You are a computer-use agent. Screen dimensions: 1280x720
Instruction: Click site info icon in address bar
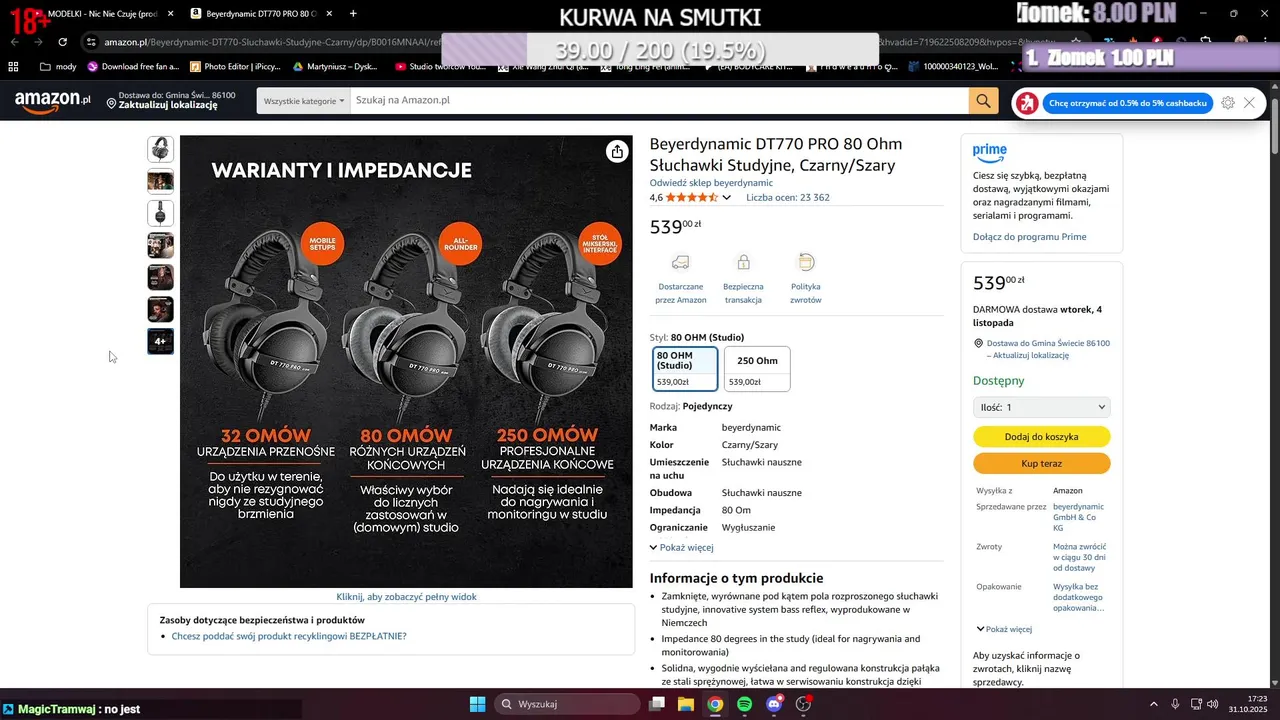[91, 42]
